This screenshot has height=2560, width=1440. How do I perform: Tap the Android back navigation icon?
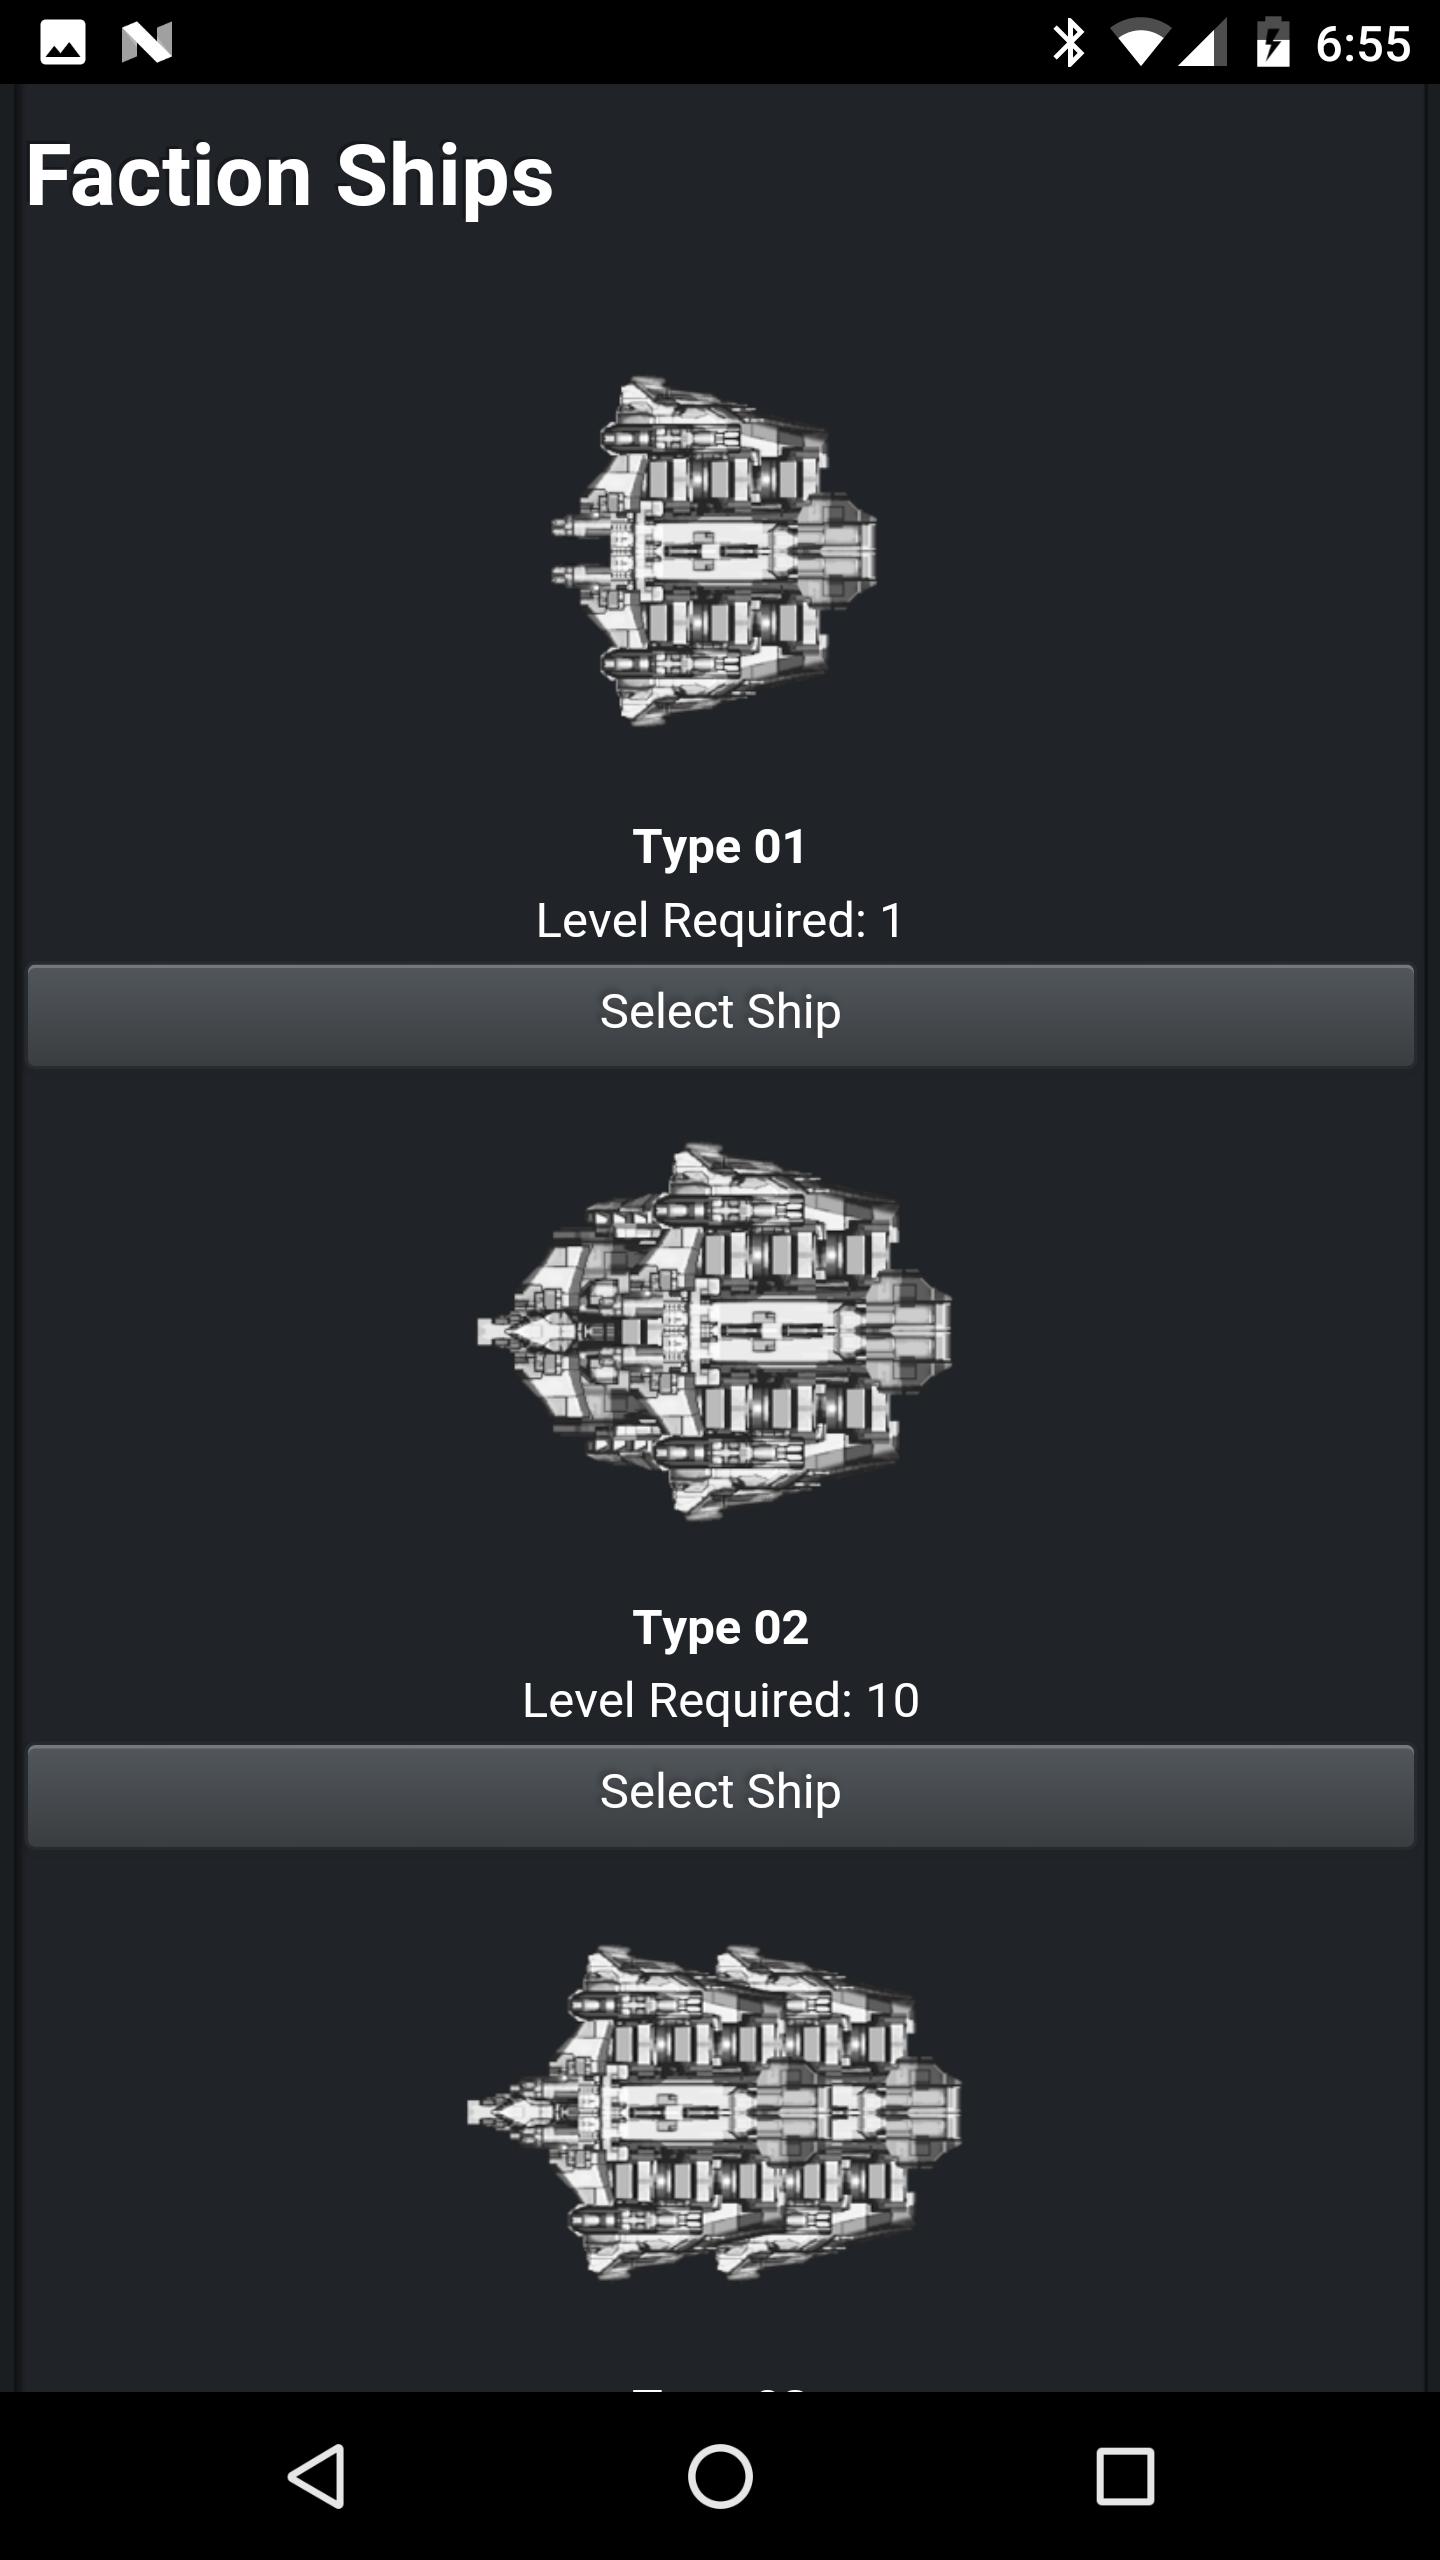pyautogui.click(x=318, y=2476)
